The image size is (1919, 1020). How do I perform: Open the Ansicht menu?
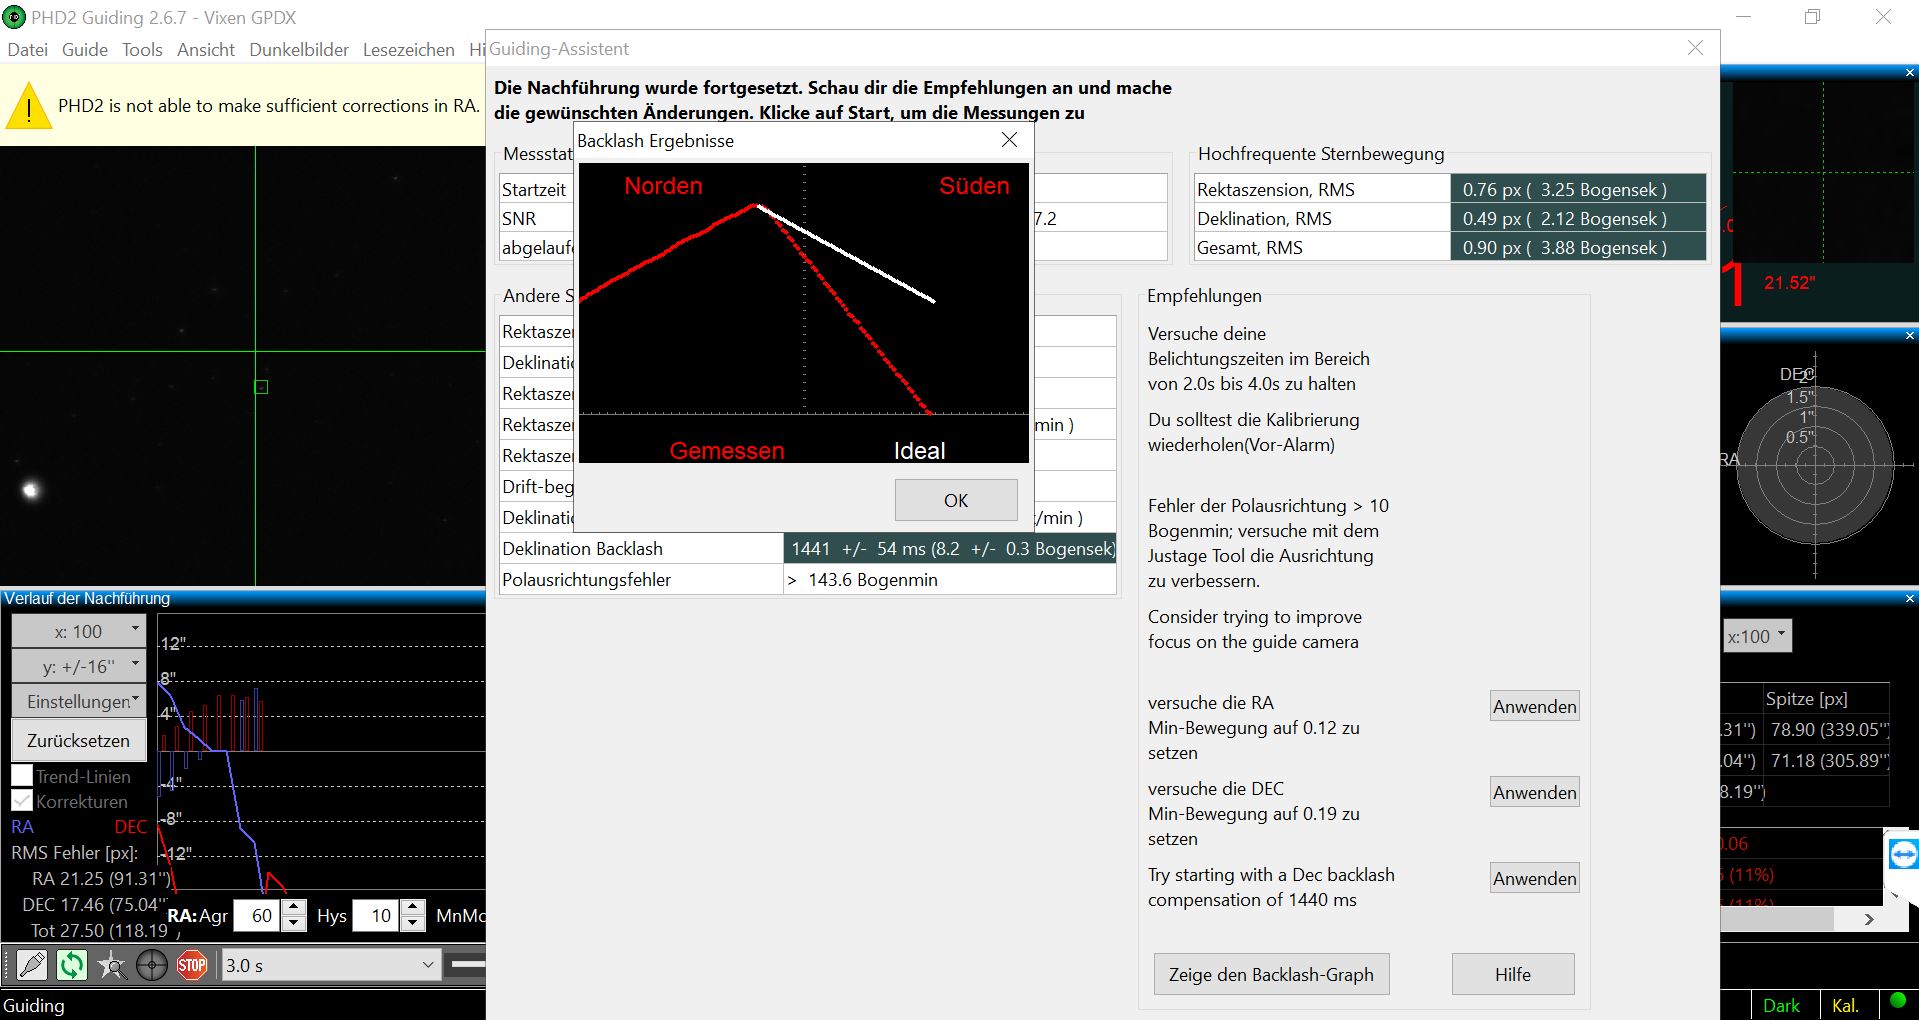click(206, 49)
